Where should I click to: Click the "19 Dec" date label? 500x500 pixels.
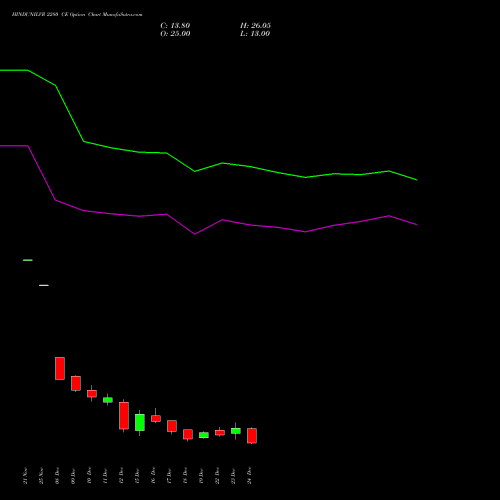pos(201,476)
